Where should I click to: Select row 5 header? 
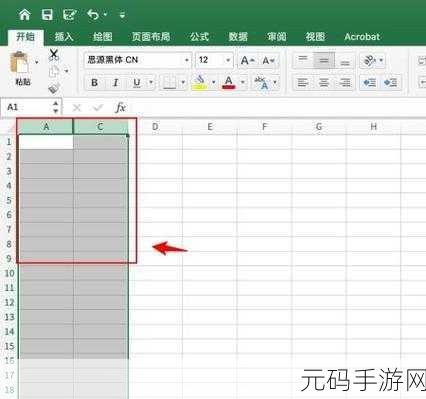pos(9,200)
